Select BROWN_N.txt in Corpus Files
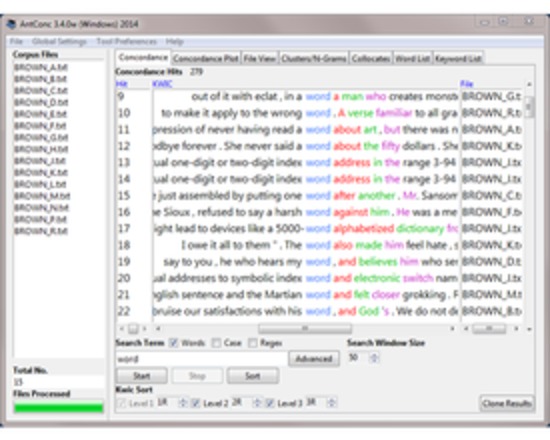Image resolution: width=550 pixels, height=440 pixels. (41, 208)
